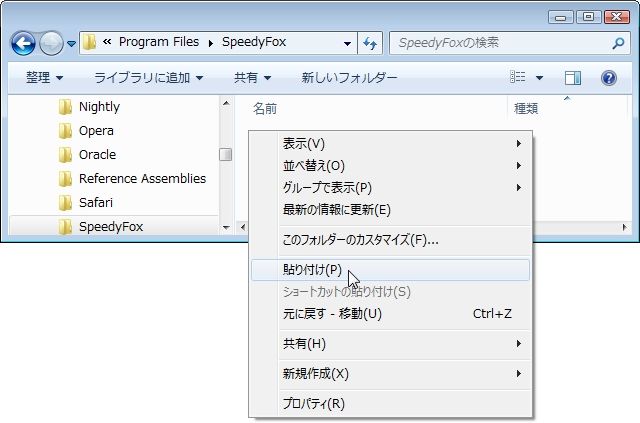This screenshot has height=423, width=640.
Task: Choose 最新の情報に更新(E) from context menu
Action: (390, 210)
